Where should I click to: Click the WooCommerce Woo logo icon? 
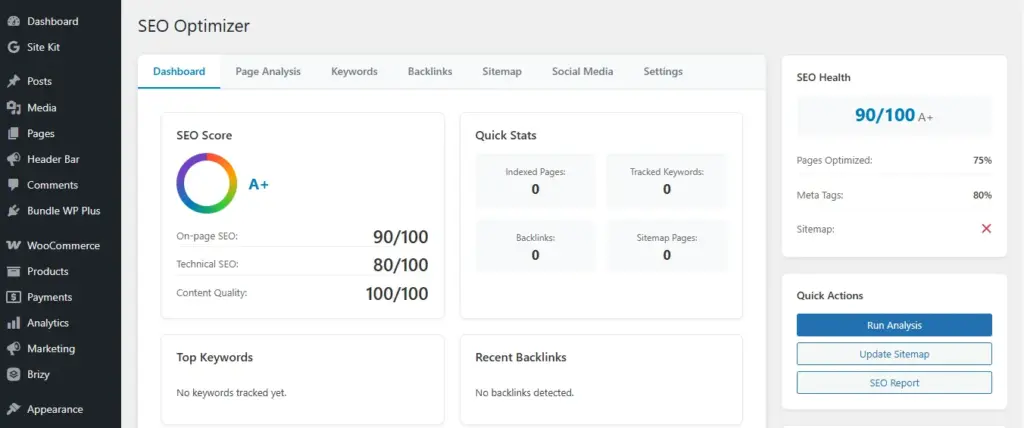coord(13,246)
